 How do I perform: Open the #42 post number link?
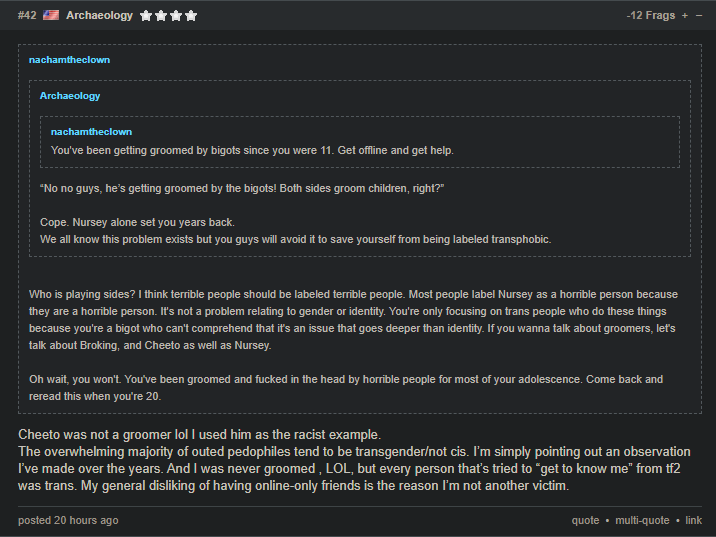coord(27,15)
